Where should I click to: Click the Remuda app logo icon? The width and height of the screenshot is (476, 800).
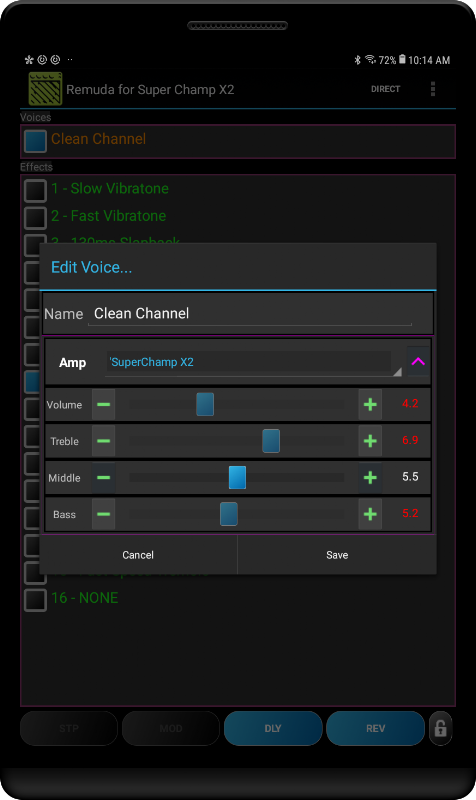pos(45,89)
